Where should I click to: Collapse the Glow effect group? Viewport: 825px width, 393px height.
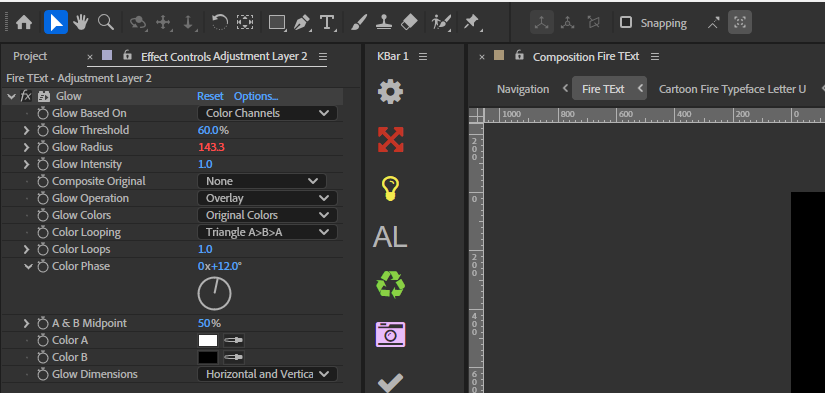tap(12, 96)
